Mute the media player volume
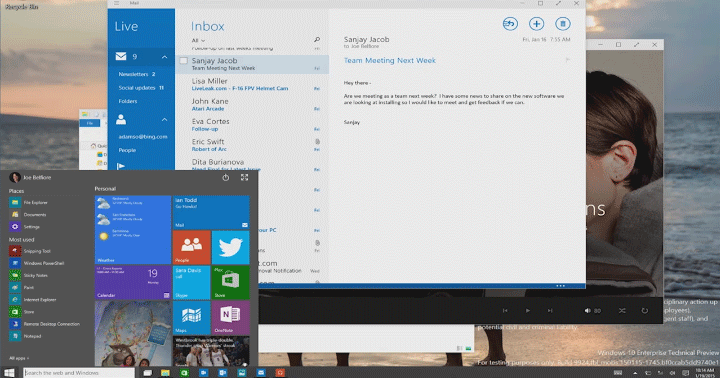720x378 pixels. coord(587,310)
